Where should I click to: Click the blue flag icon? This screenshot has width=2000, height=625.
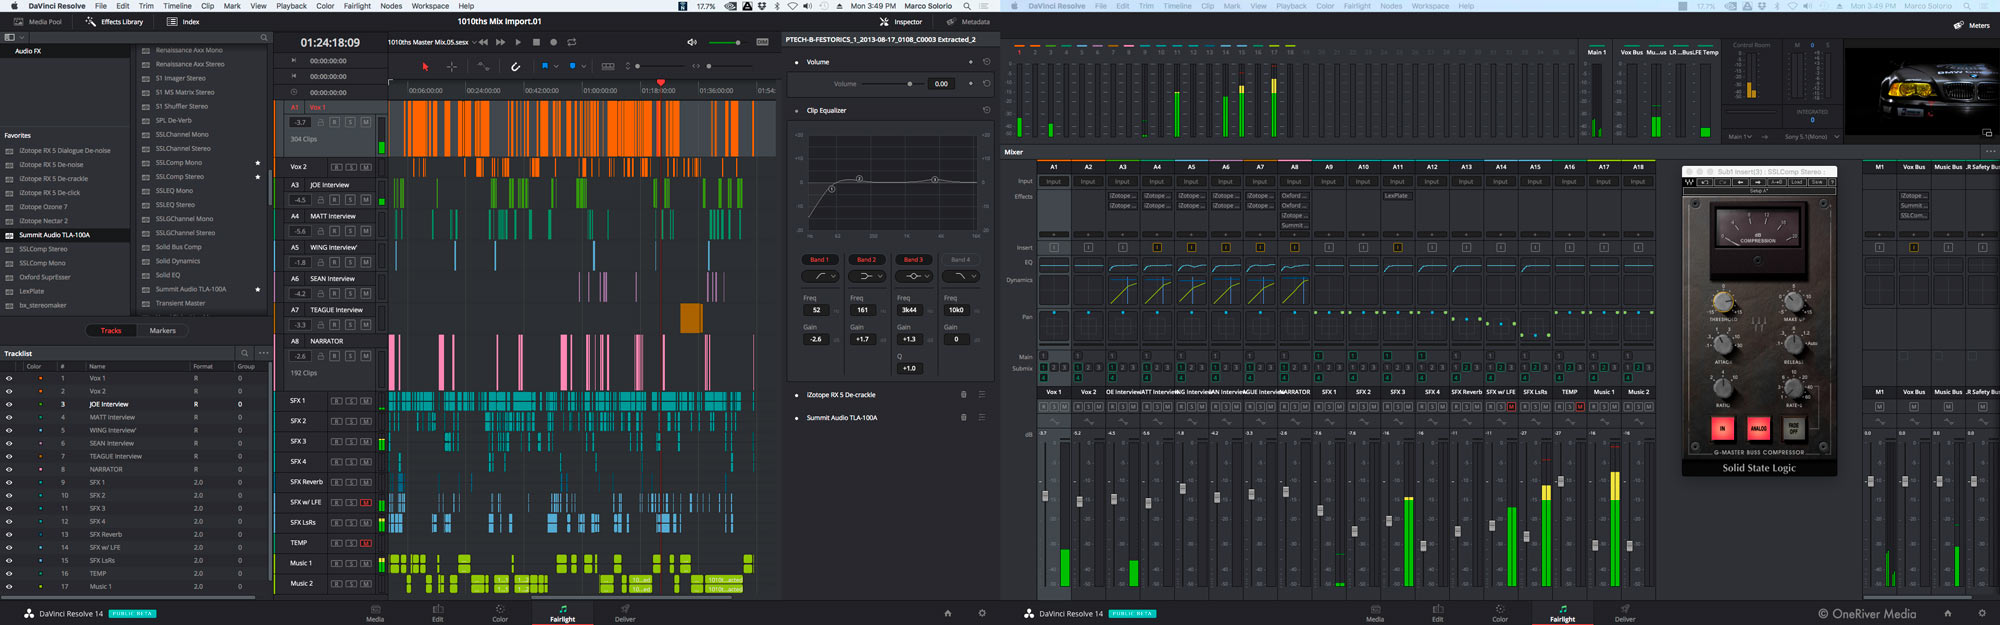click(545, 66)
